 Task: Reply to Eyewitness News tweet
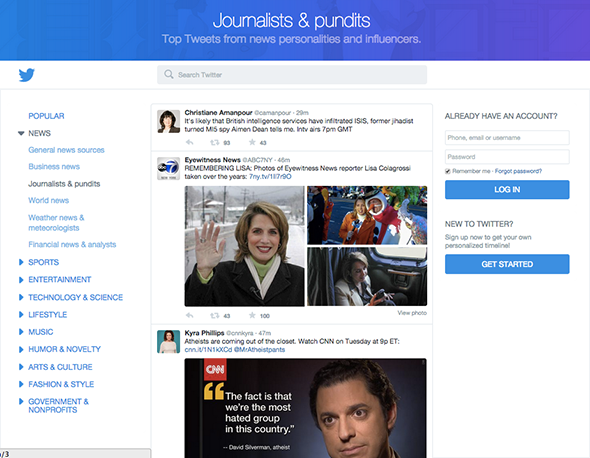(190, 315)
